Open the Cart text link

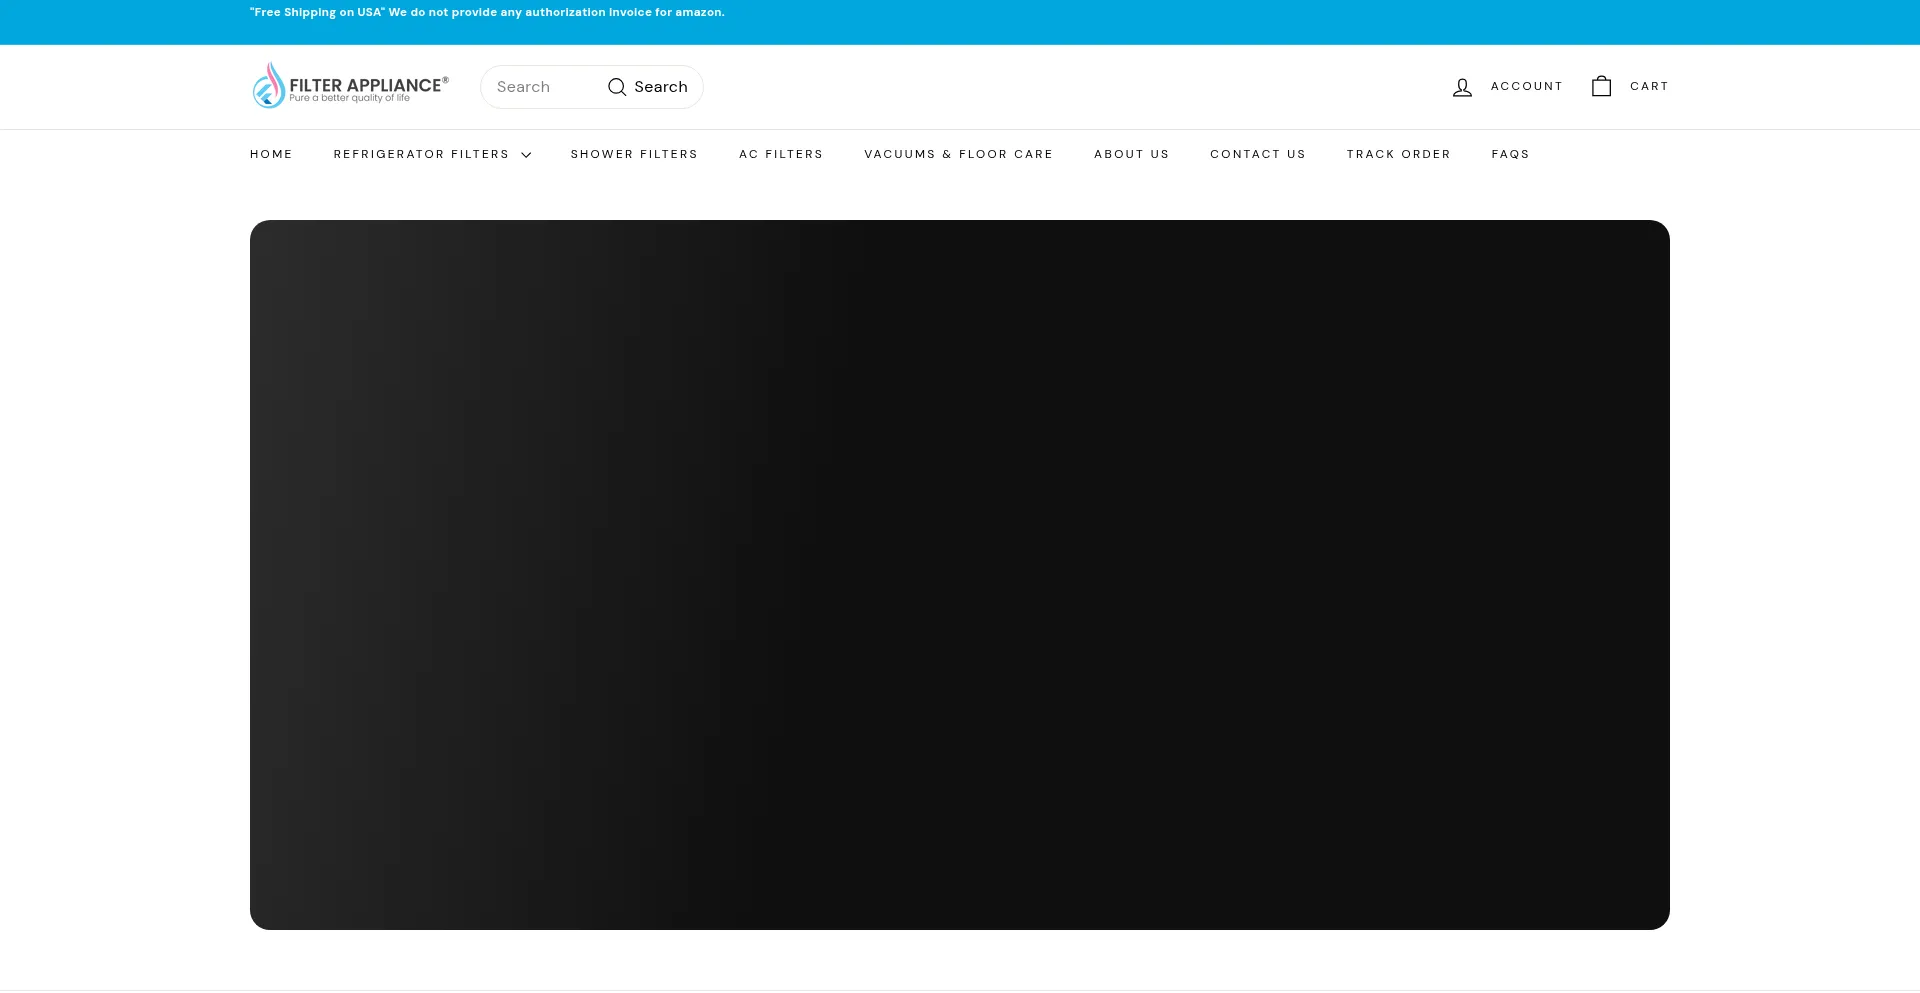pos(1649,86)
